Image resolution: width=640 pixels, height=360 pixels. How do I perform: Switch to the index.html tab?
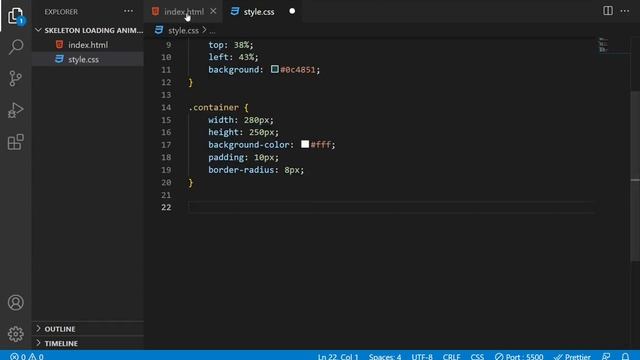pyautogui.click(x=184, y=12)
